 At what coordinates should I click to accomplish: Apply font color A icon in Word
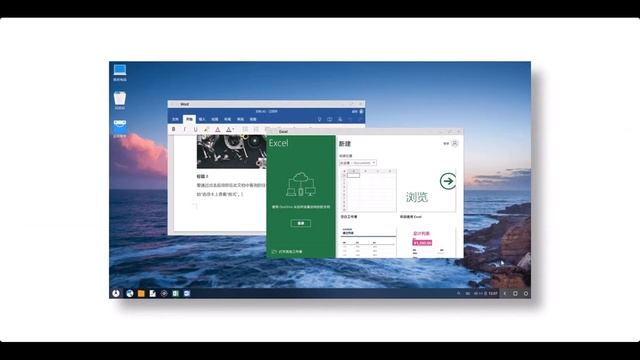click(218, 129)
